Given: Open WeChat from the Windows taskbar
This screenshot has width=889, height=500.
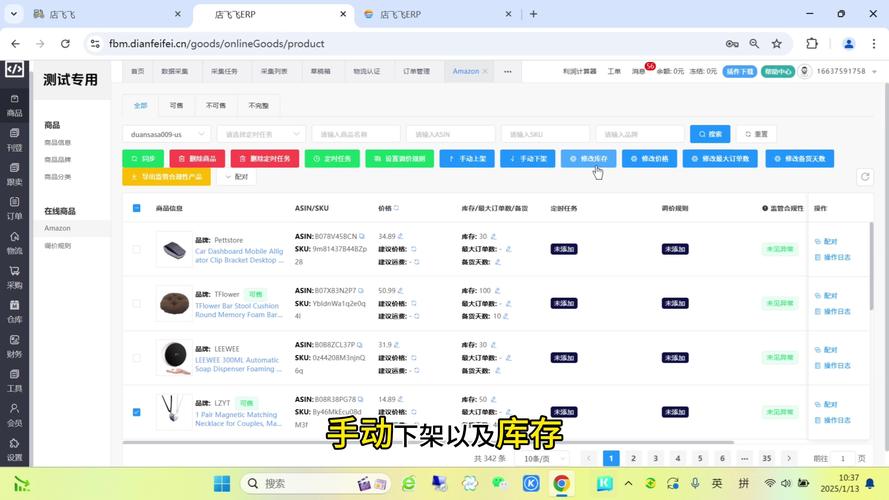Looking at the screenshot, I should point(499,484).
